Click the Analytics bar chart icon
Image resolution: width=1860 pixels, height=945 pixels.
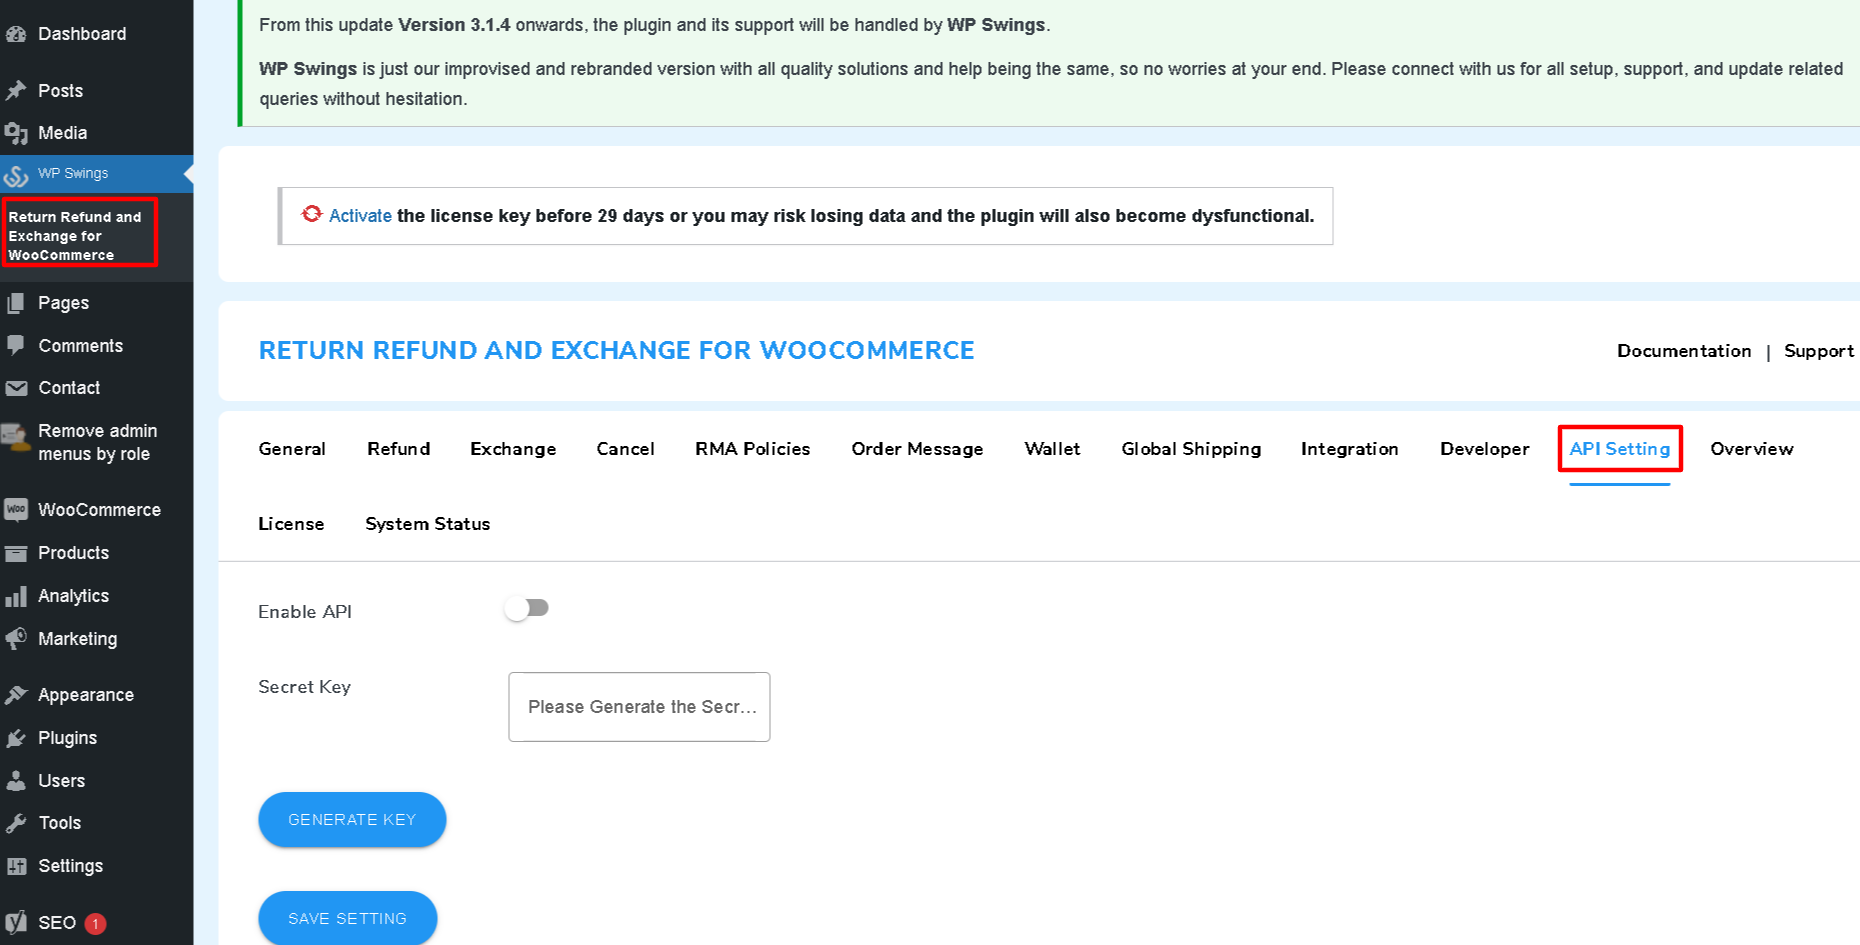16,596
